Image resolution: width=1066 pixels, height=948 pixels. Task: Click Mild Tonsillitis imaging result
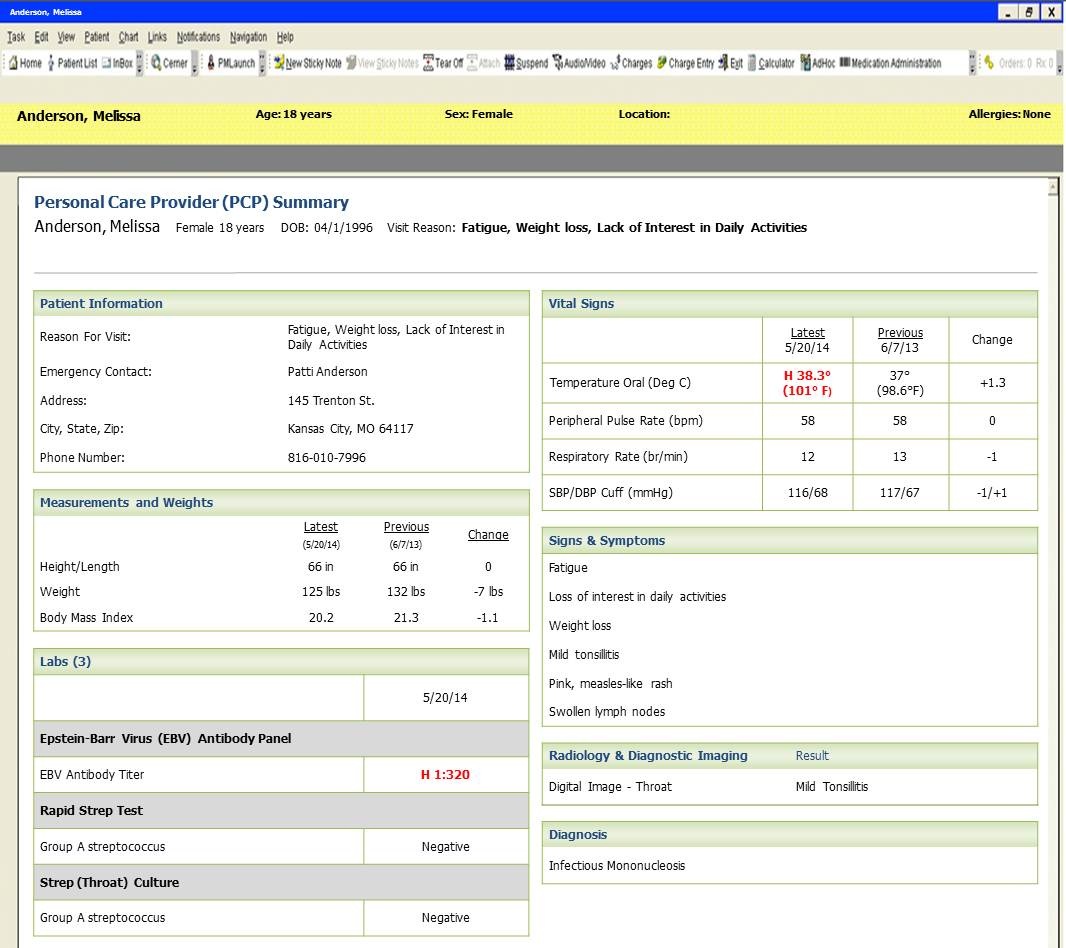[x=831, y=787]
